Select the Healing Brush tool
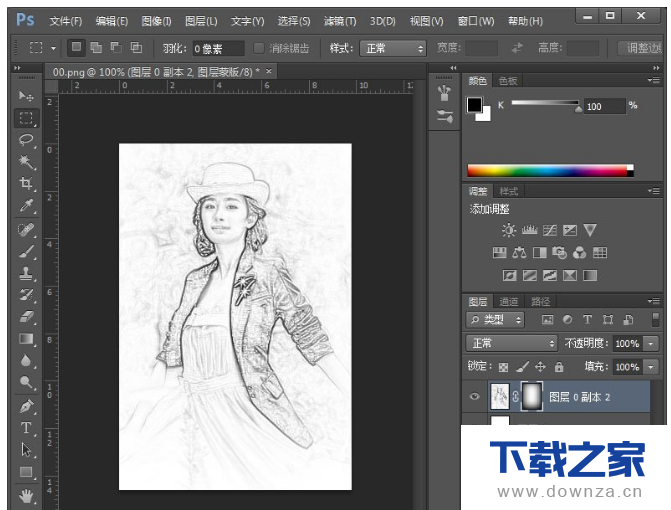 (x=26, y=230)
